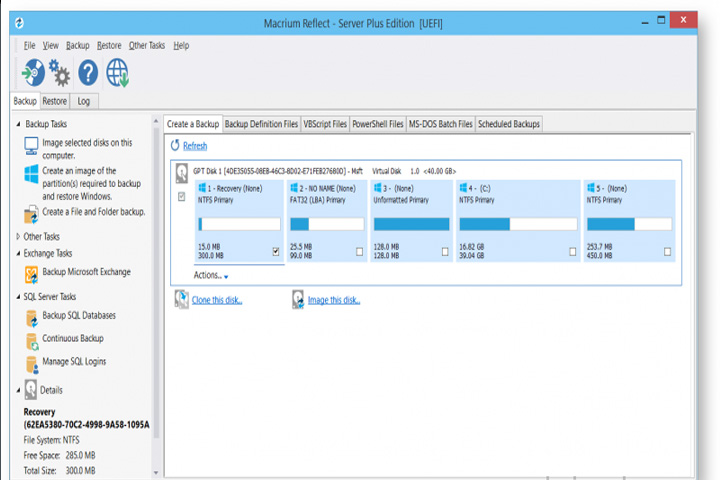Click Image selected disks on this computer

click(x=87, y=149)
